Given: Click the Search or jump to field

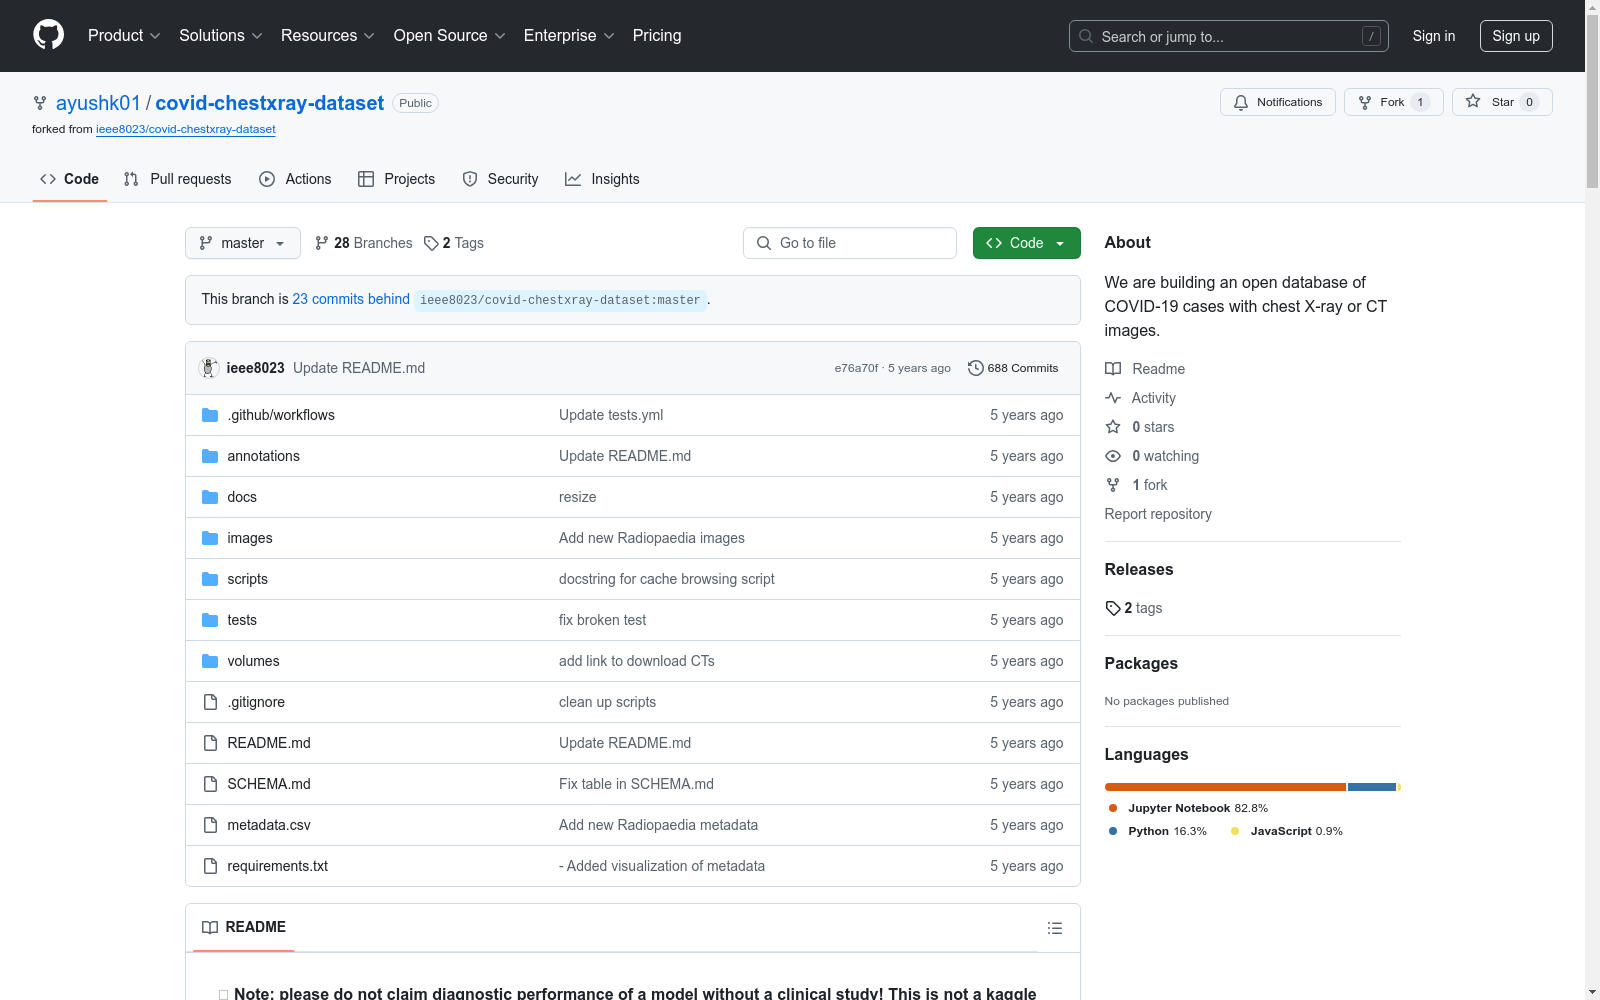Looking at the screenshot, I should (x=1229, y=36).
